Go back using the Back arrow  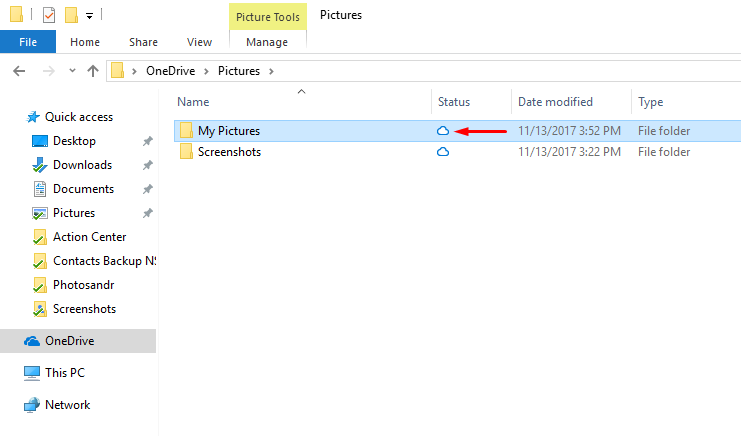click(x=19, y=71)
